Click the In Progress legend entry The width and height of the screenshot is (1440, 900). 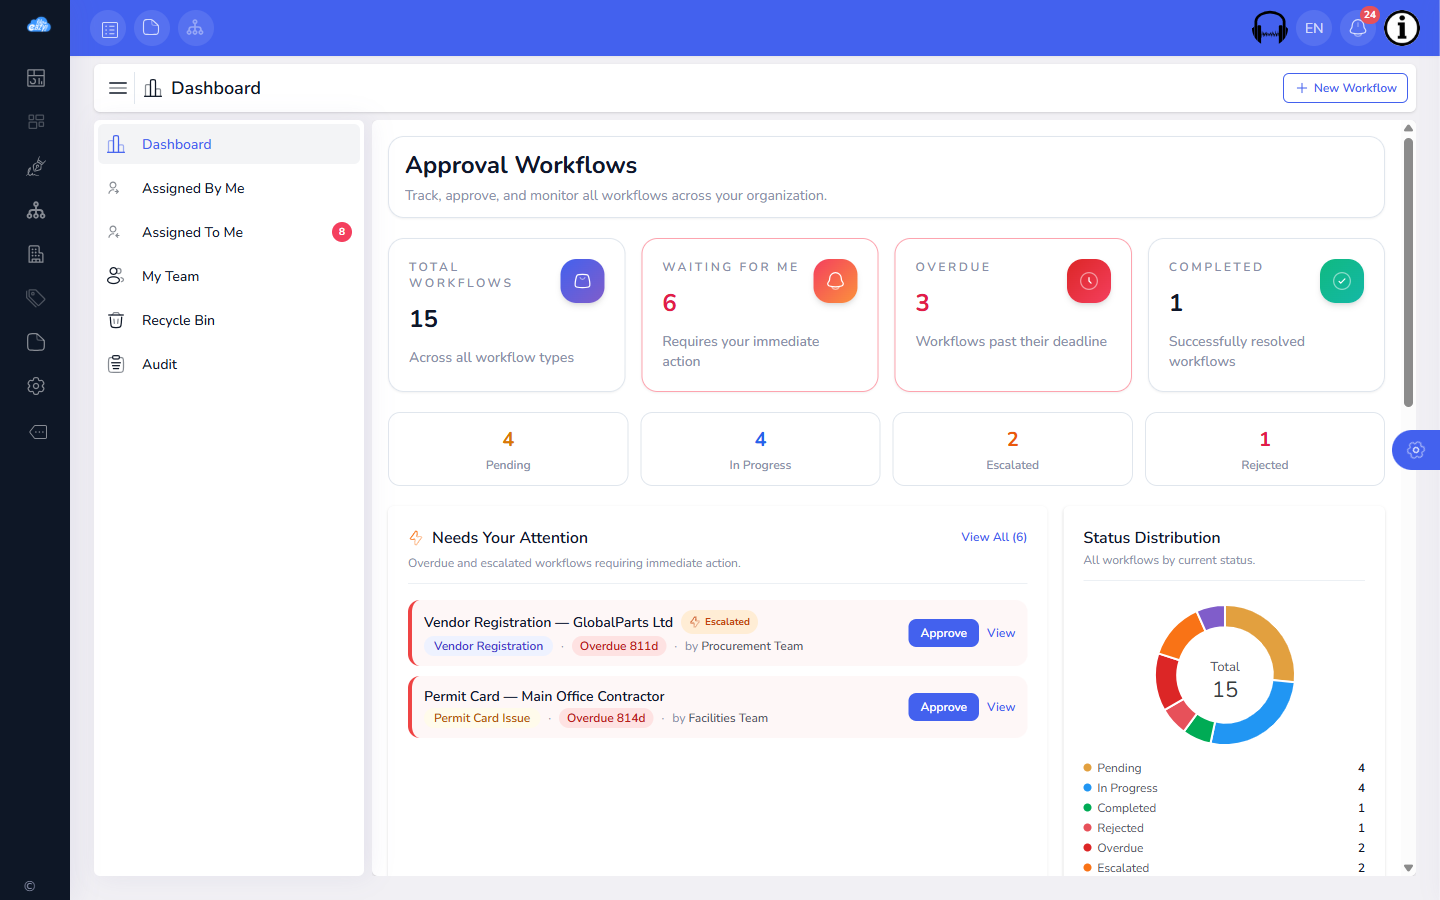[1224, 788]
